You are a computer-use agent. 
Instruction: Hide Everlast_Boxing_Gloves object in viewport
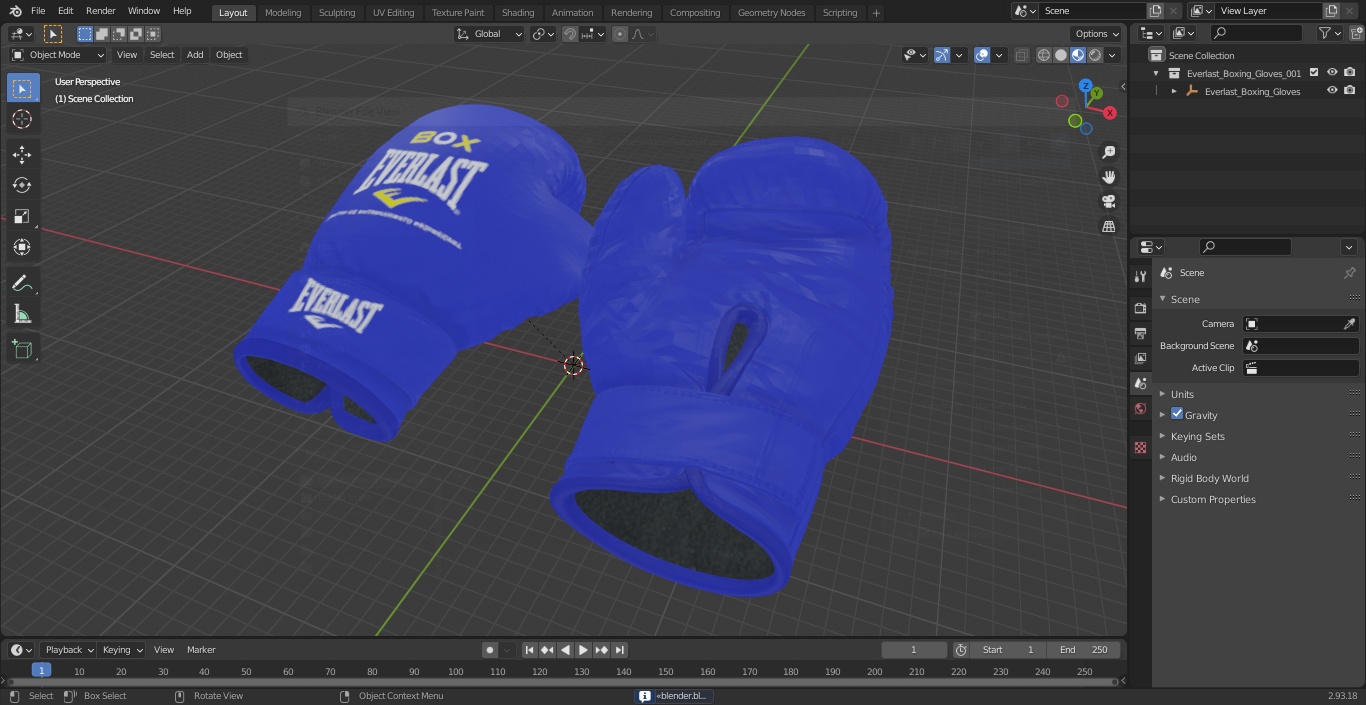(1332, 91)
